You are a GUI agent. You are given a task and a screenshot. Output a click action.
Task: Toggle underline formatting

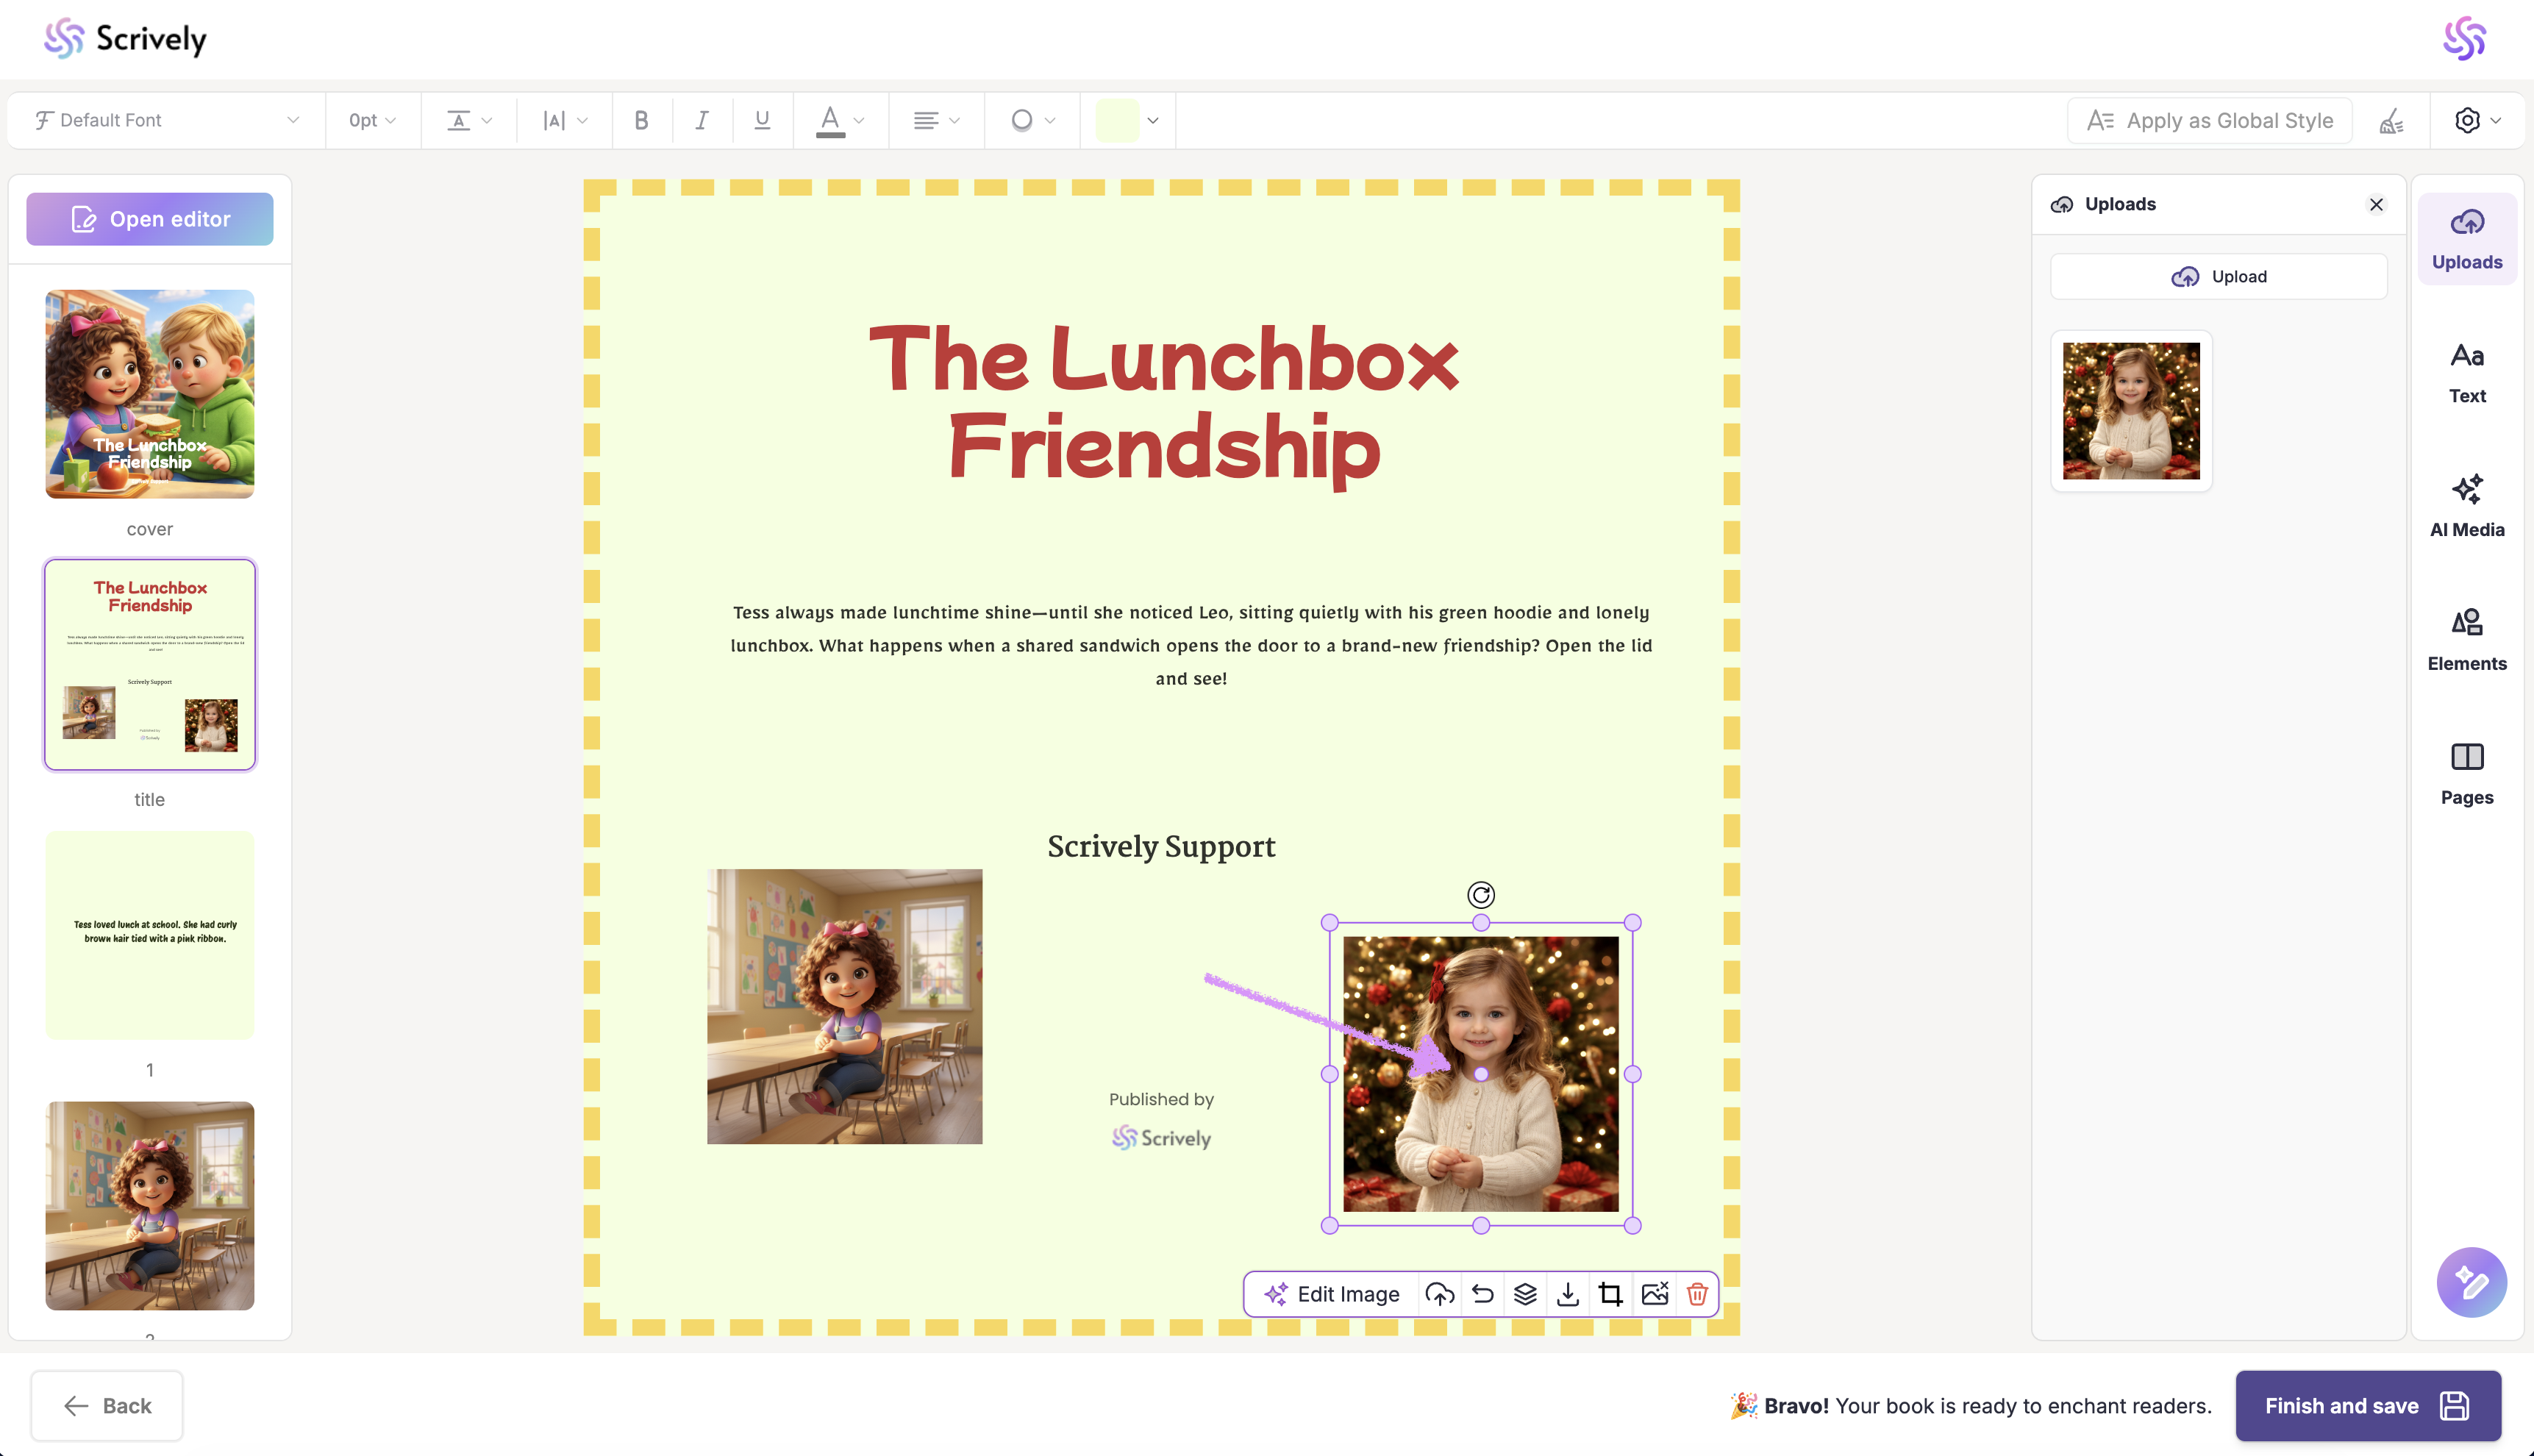(x=762, y=121)
